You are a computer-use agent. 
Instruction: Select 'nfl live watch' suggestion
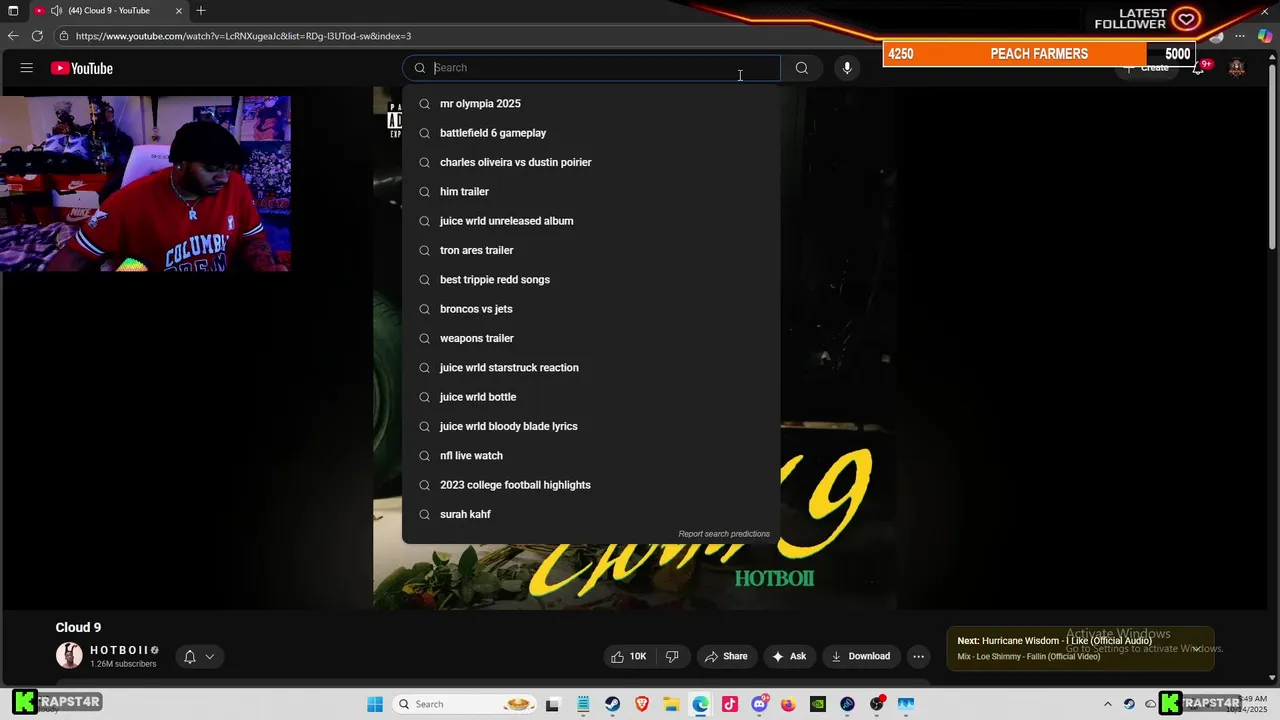pyautogui.click(x=591, y=456)
